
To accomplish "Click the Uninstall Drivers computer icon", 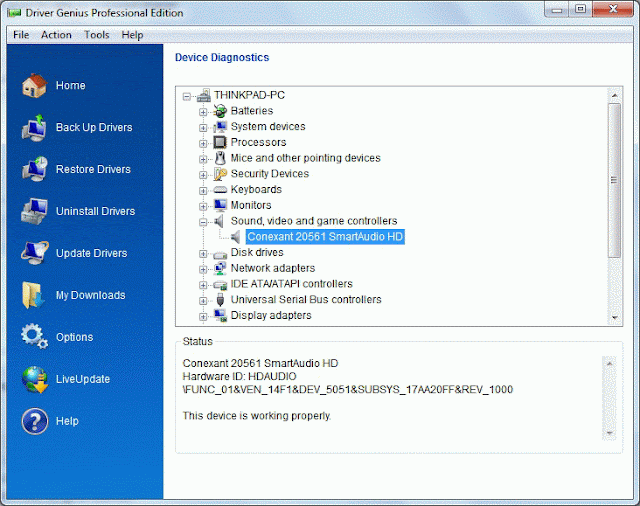I will pyautogui.click(x=34, y=211).
